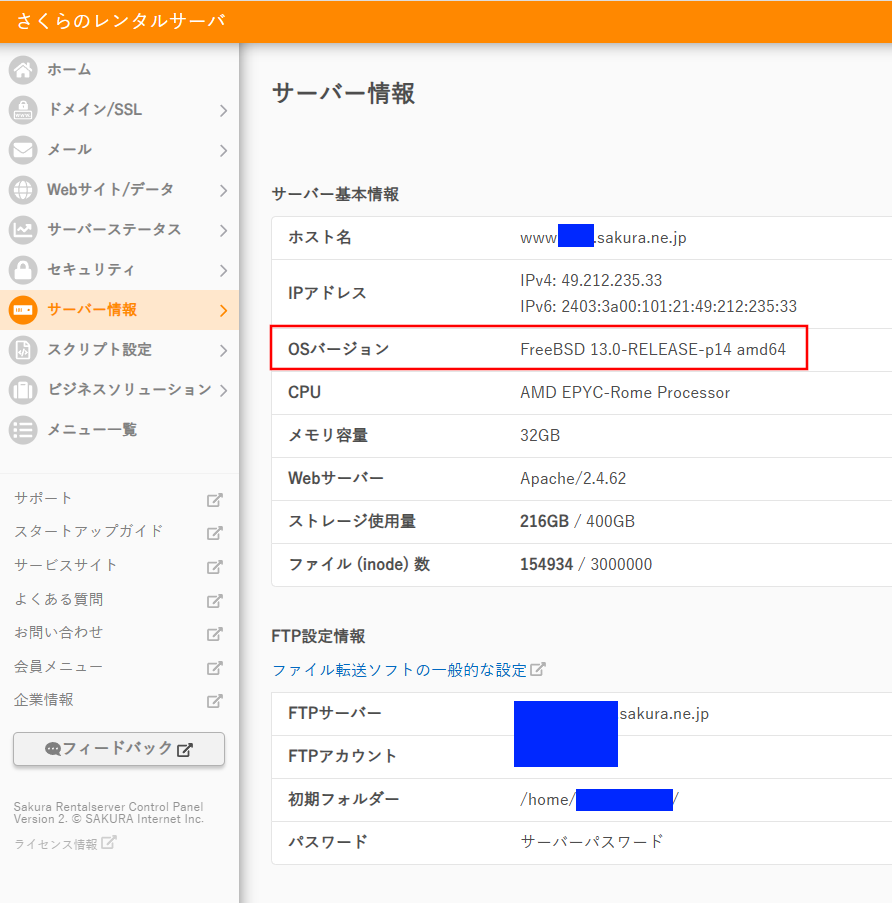Open the ドメイン/SSL menu label

[94, 109]
